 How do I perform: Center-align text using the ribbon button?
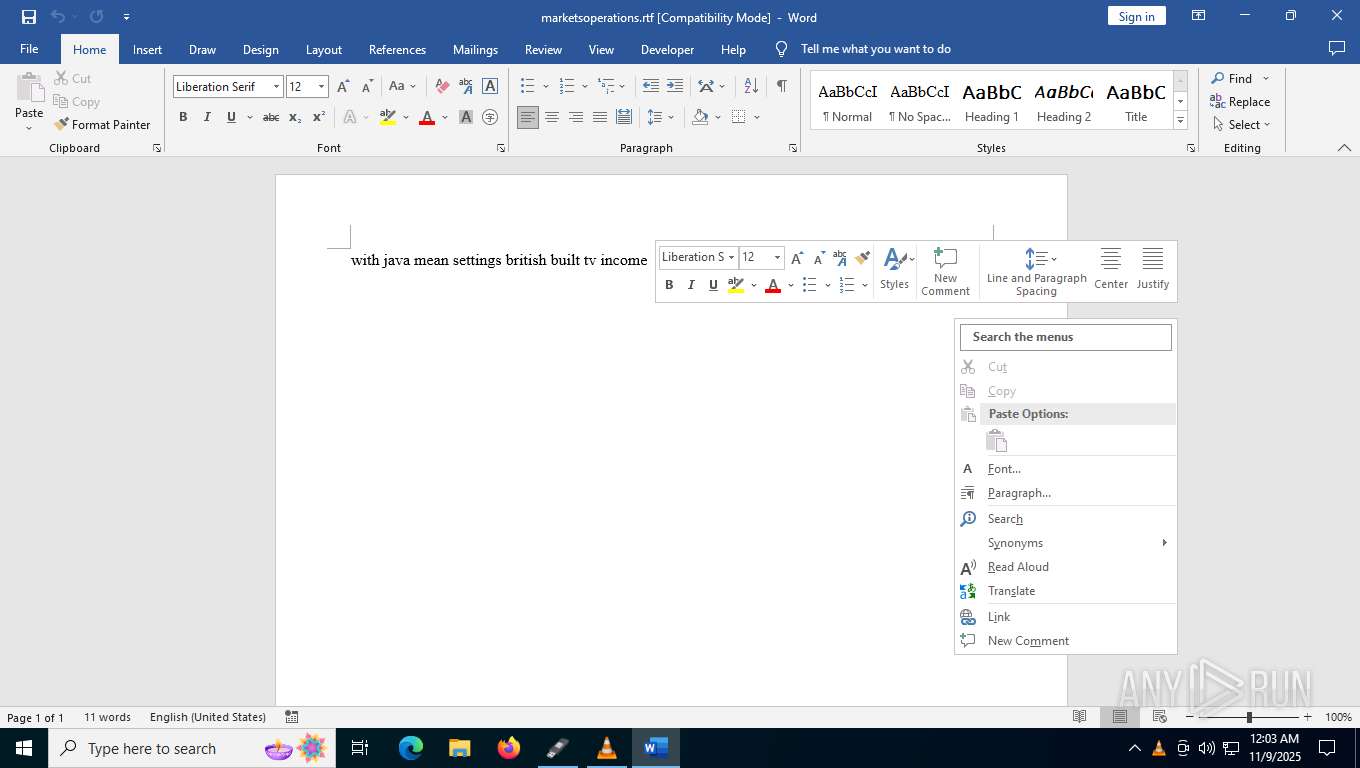[552, 117]
